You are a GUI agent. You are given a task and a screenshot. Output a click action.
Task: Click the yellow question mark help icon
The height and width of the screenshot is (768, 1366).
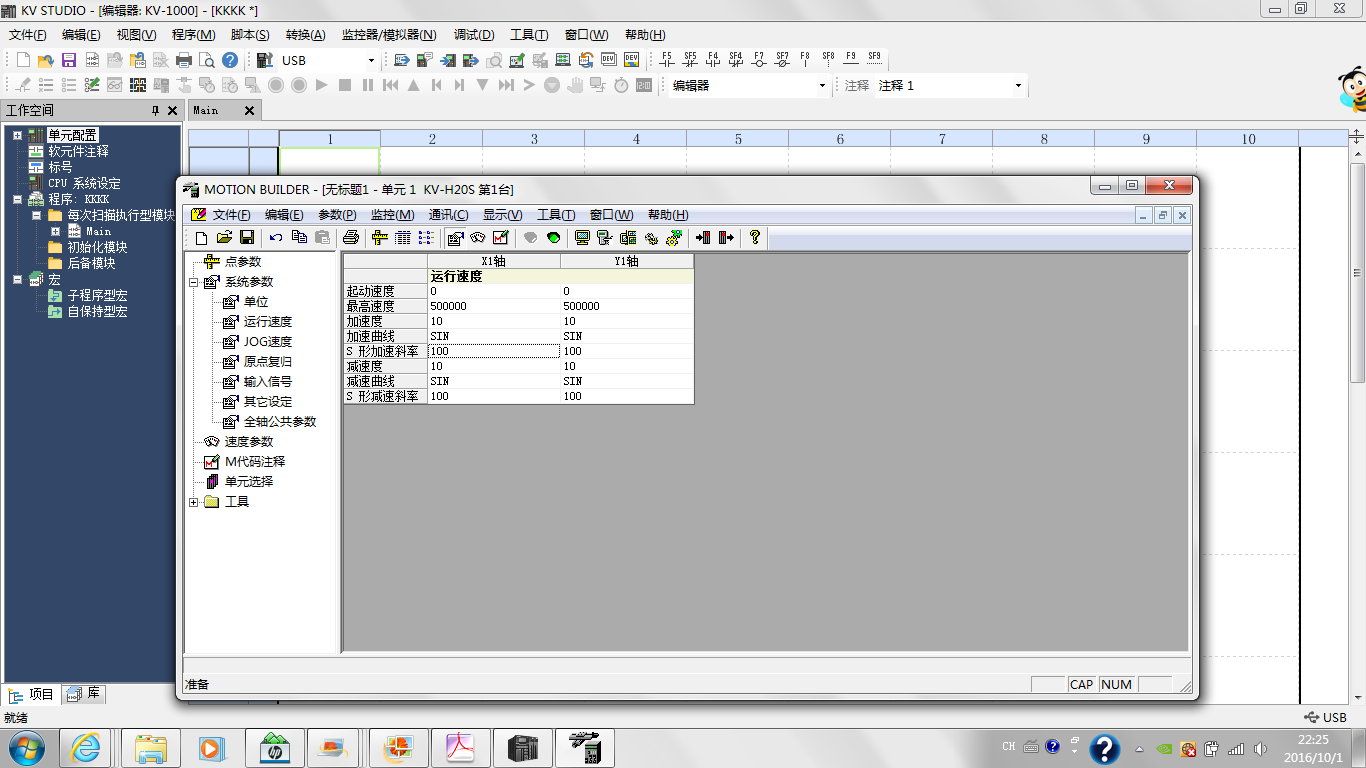pos(755,238)
